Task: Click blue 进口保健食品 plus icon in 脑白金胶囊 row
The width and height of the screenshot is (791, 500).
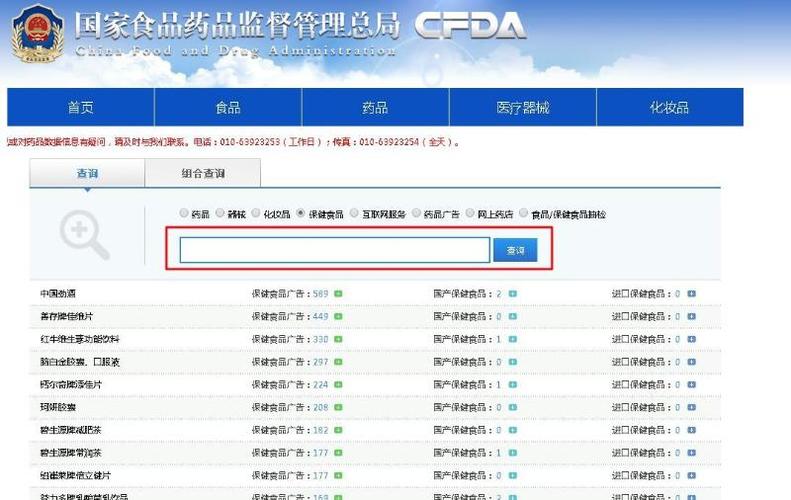Action: tap(692, 362)
